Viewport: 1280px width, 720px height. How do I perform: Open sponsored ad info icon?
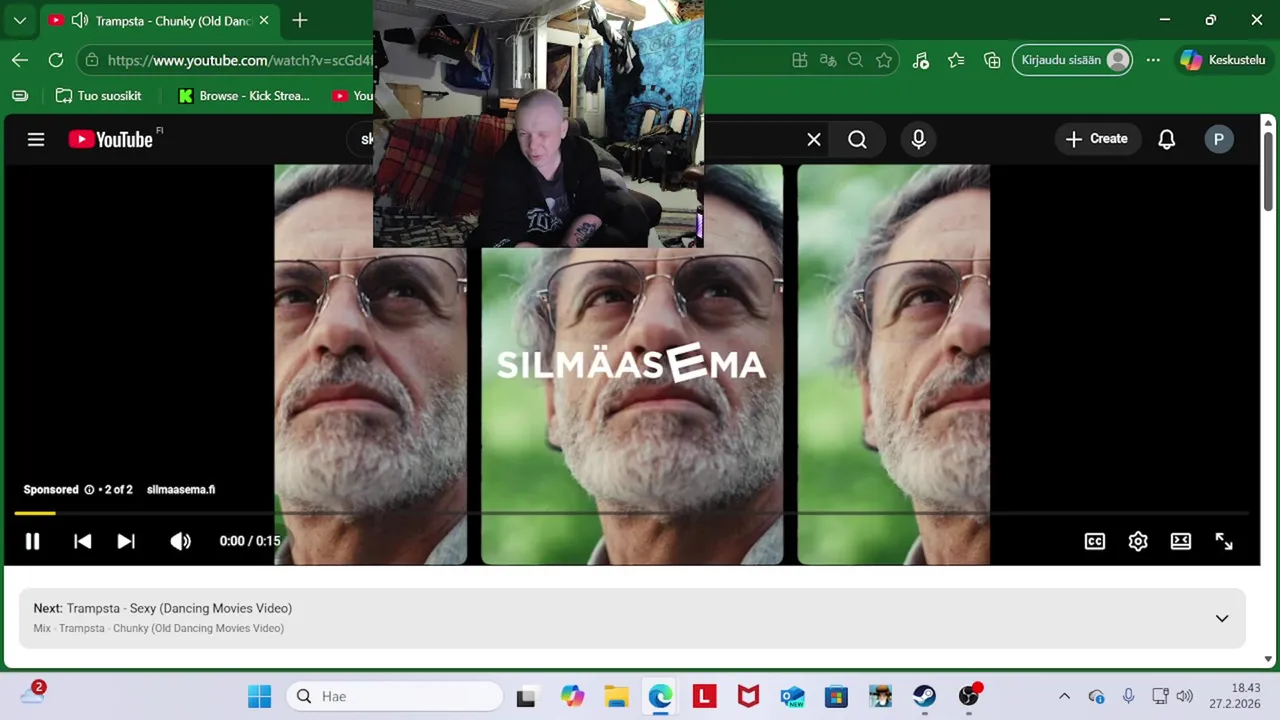pos(89,490)
